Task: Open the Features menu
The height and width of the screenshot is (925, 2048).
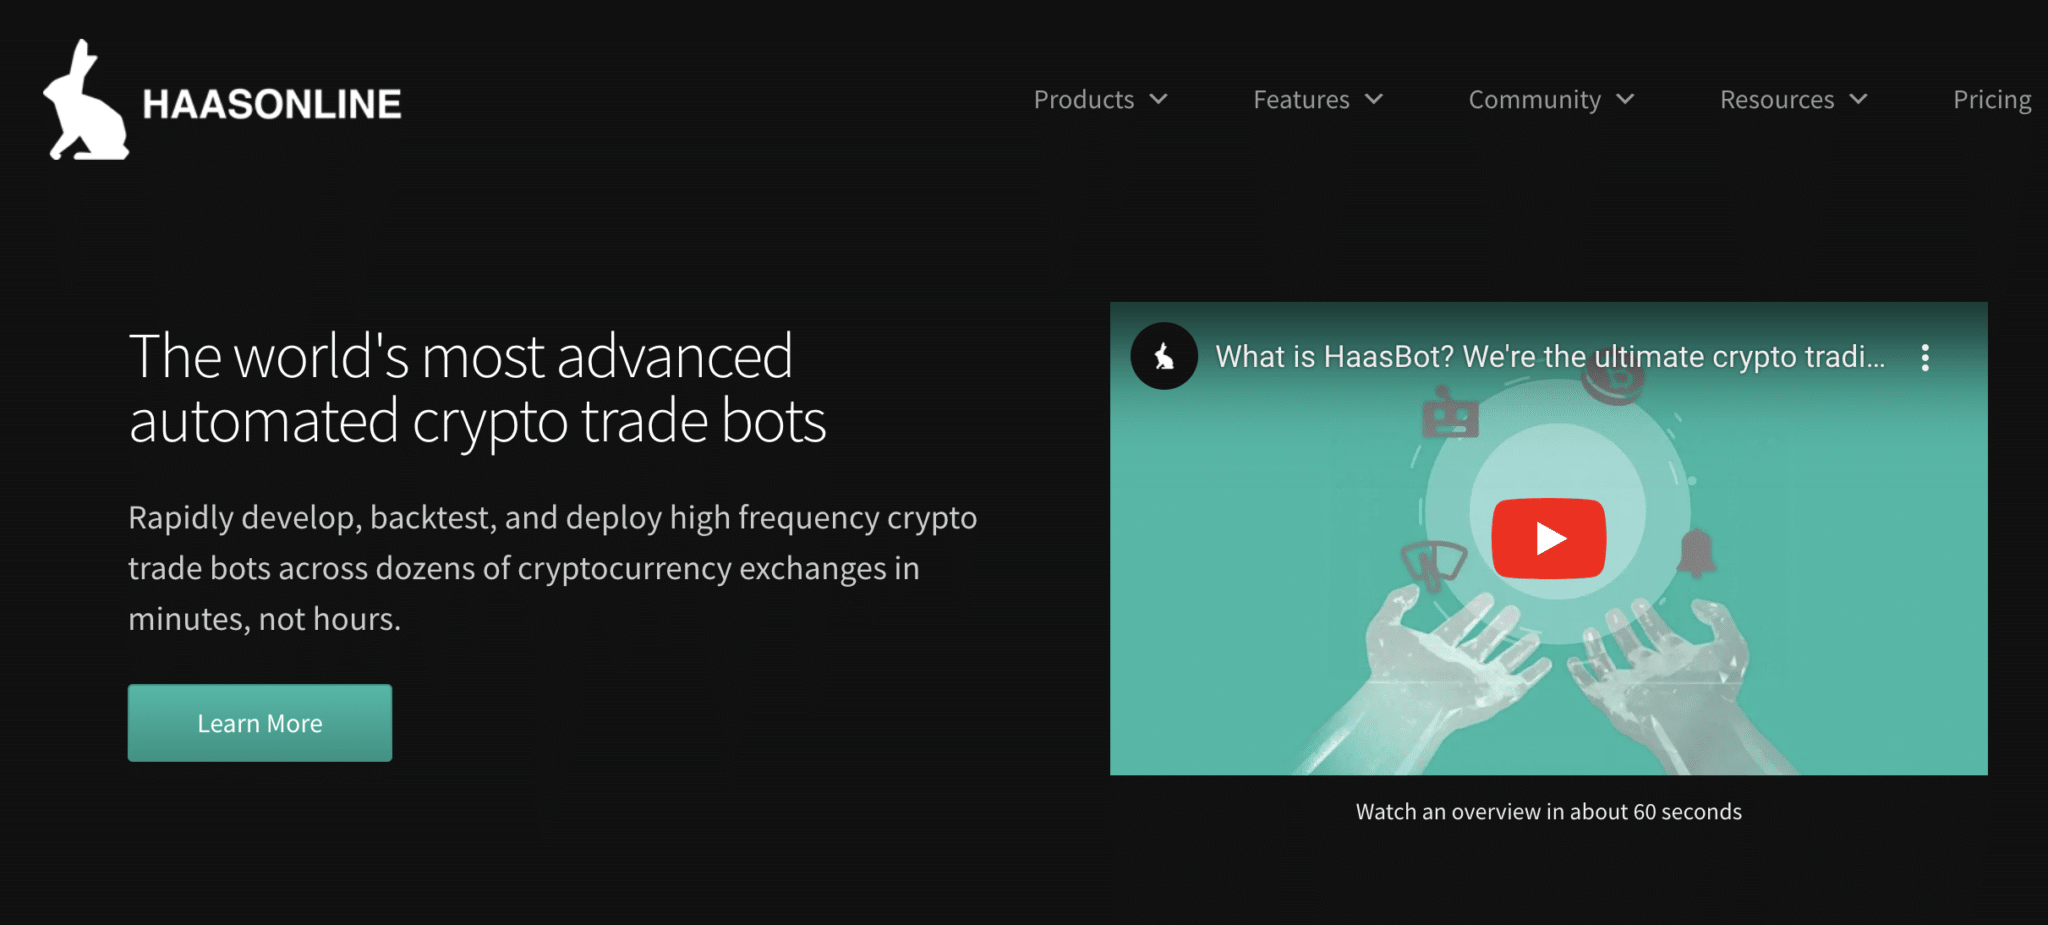Action: [1301, 100]
